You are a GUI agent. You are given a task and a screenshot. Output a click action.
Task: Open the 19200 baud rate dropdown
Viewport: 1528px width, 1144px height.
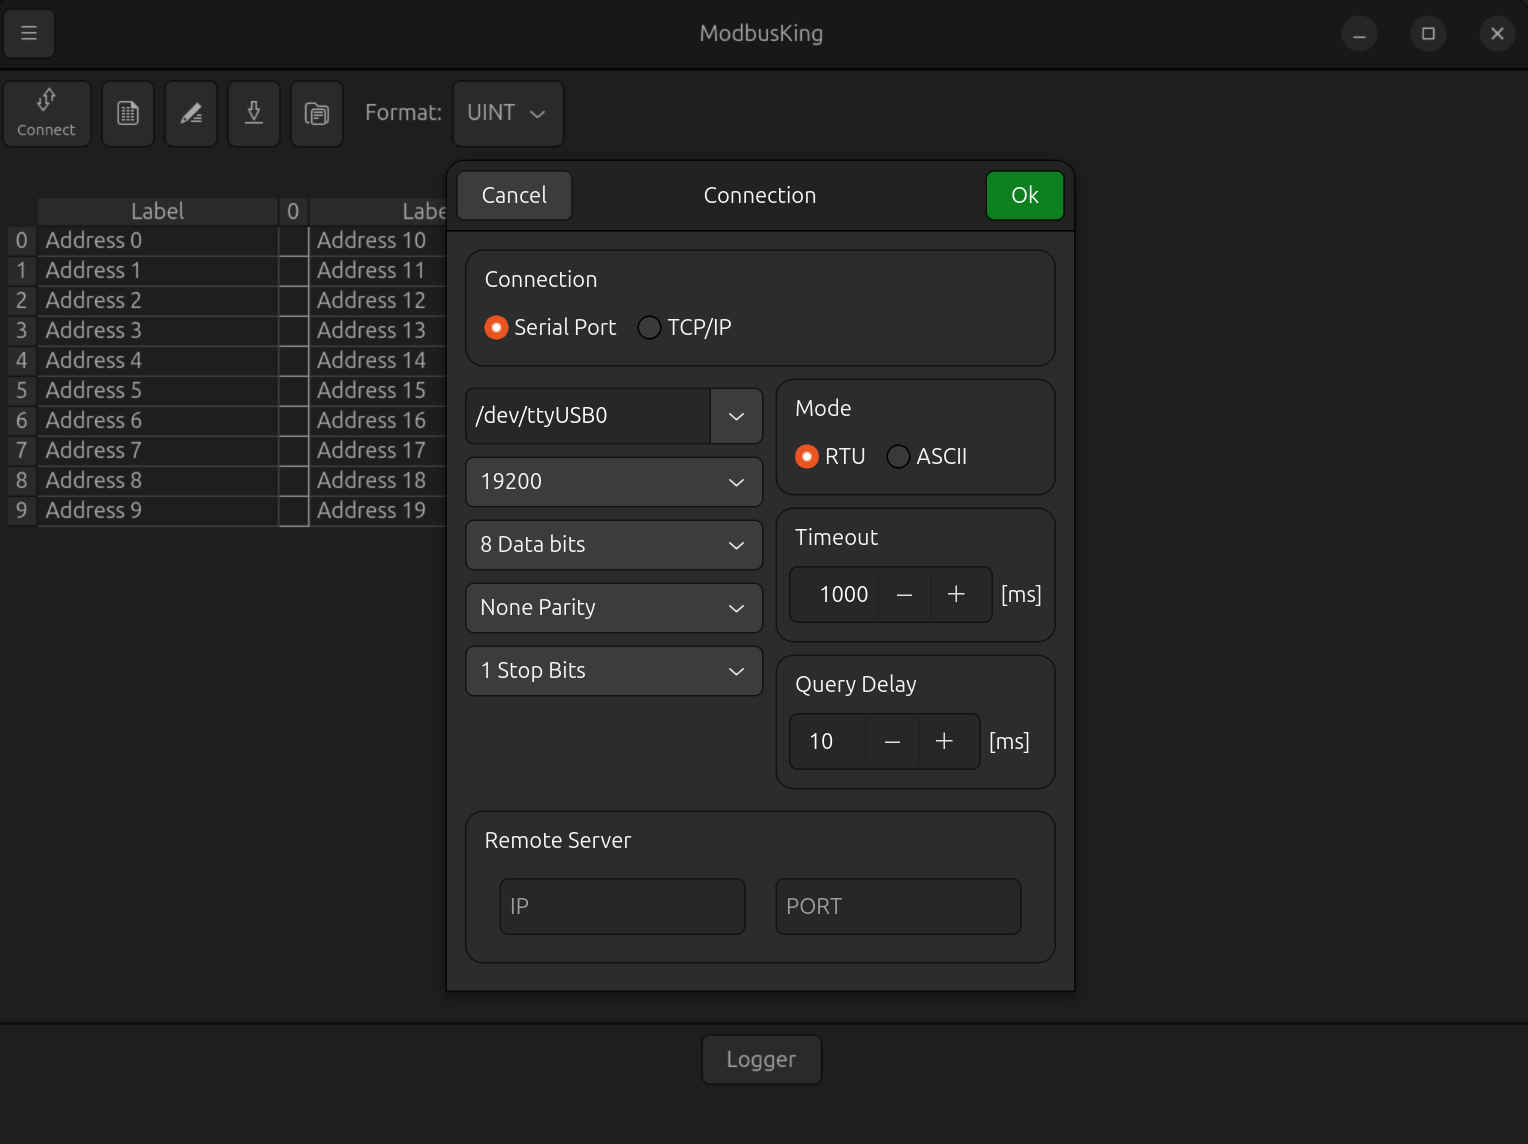pos(614,482)
